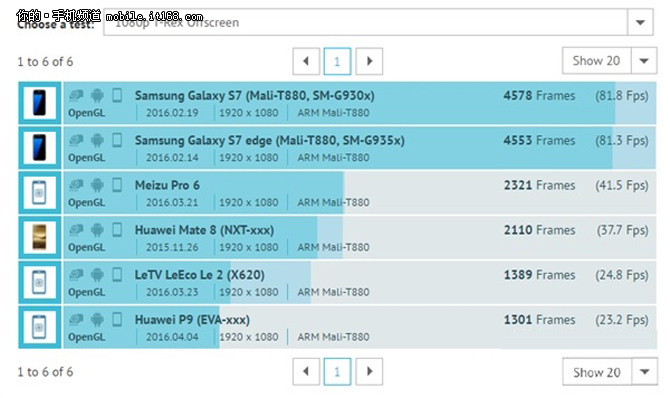This screenshot has height=398, width=670.
Task: Click phone form-factor icon in Meizu Pro 6 row
Action: click(117, 185)
